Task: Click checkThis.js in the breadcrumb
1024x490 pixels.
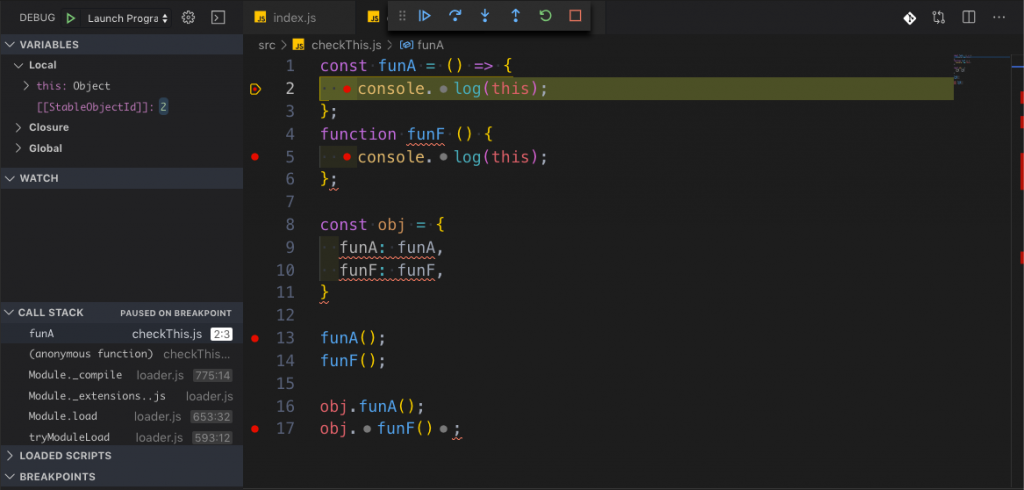Action: point(346,44)
